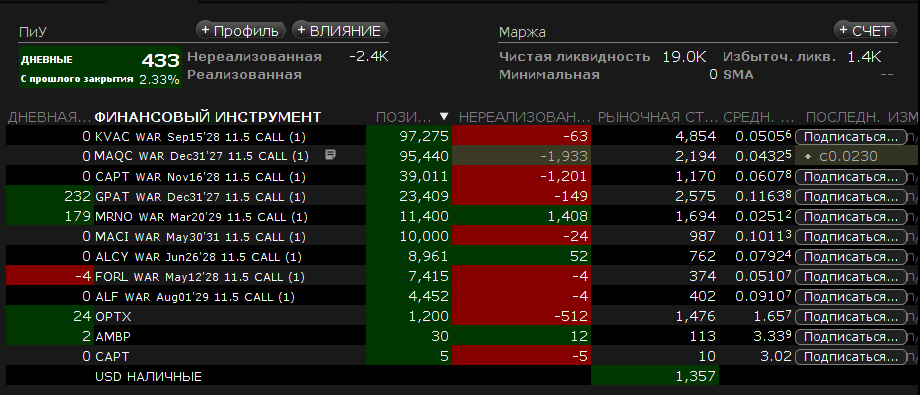Click the SMA label
920x395 pixels.
pos(738,75)
